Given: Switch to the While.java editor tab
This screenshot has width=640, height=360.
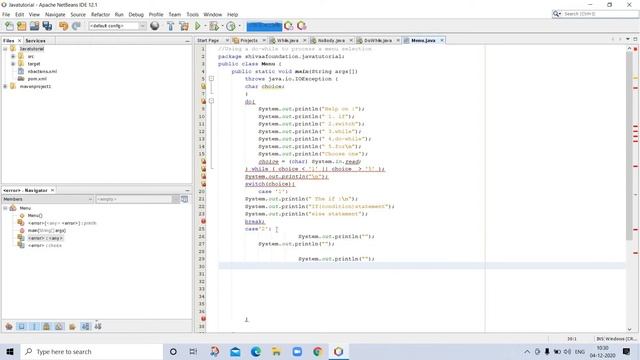Looking at the screenshot, I should [288, 40].
